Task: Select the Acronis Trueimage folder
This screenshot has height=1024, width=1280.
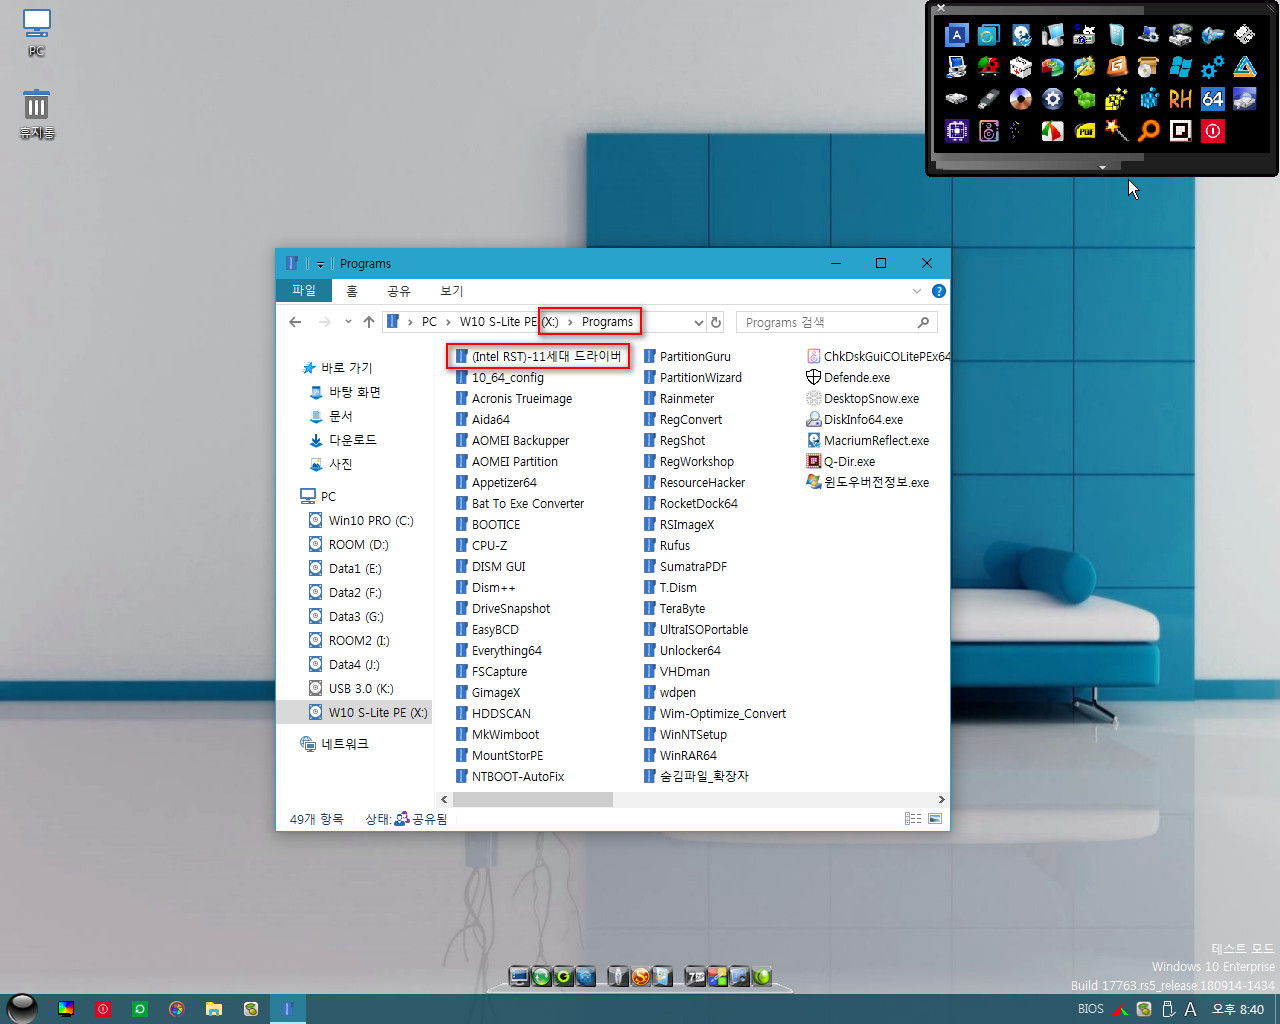Action: [521, 399]
